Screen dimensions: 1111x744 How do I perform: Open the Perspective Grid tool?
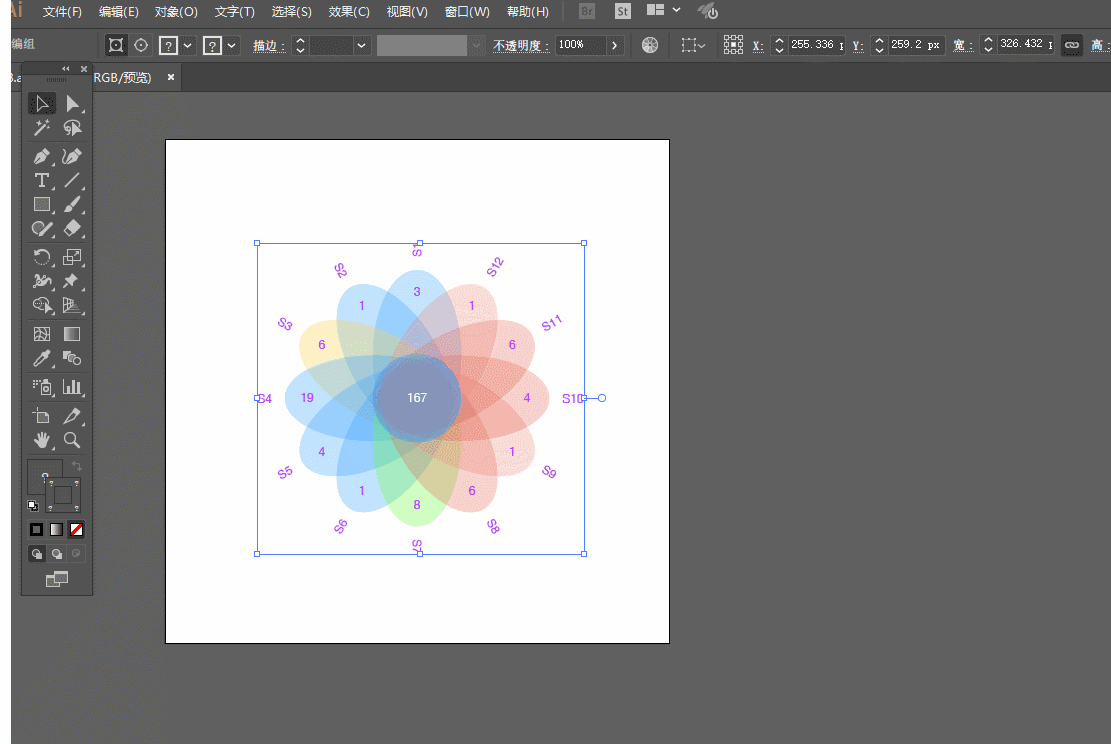click(x=72, y=305)
